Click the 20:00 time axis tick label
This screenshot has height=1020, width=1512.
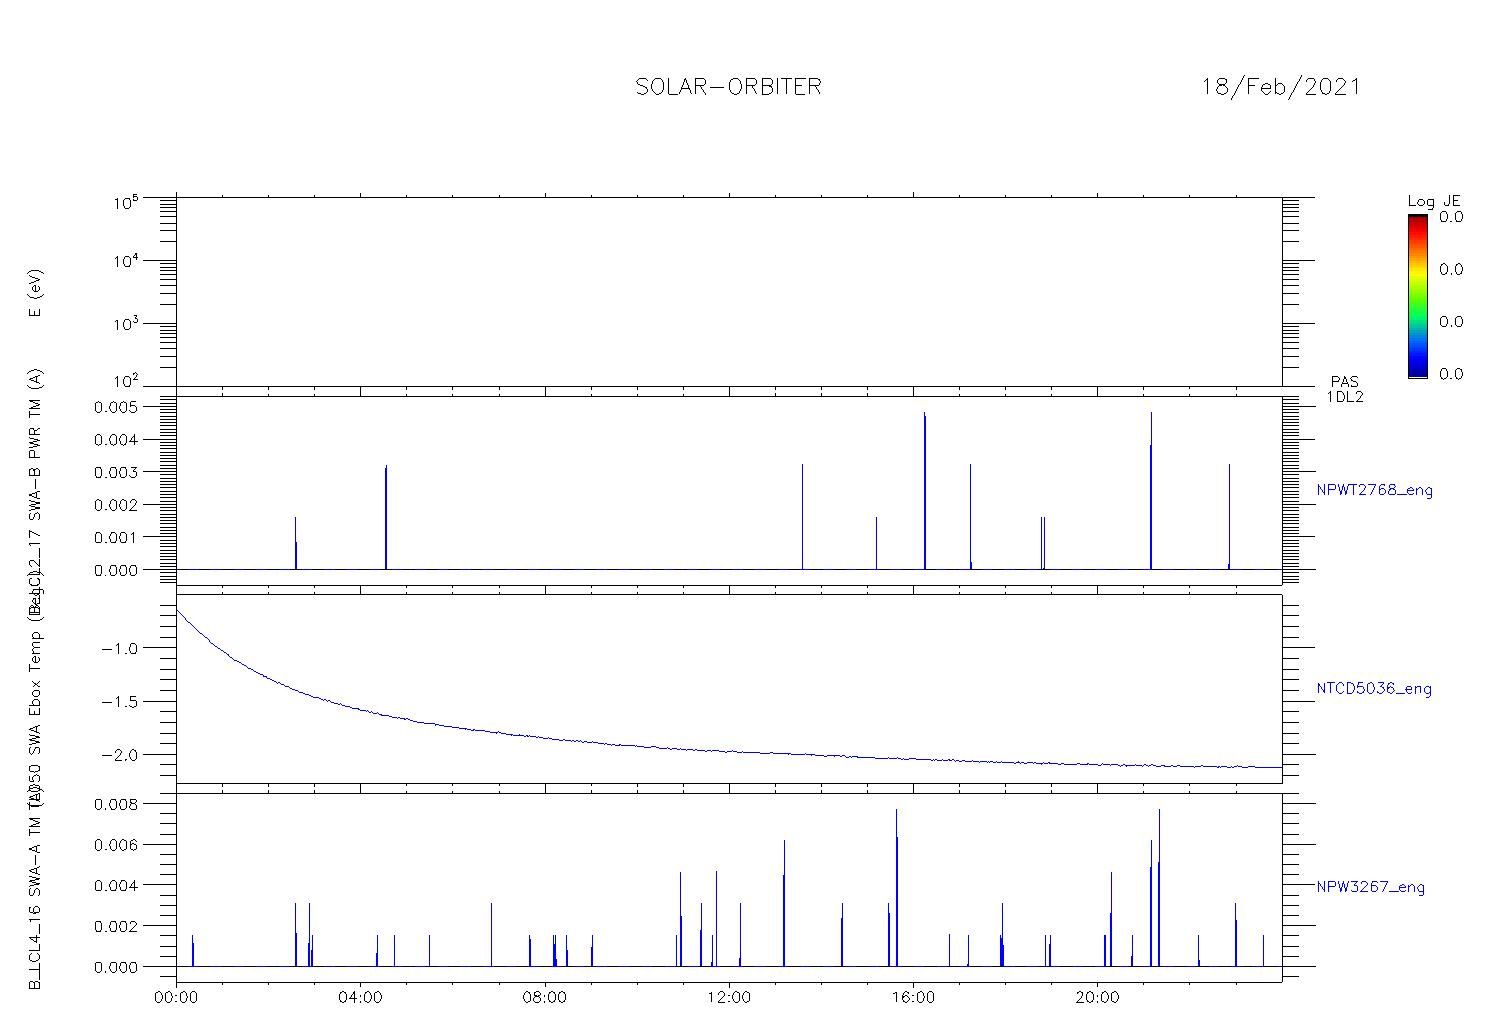(1097, 997)
